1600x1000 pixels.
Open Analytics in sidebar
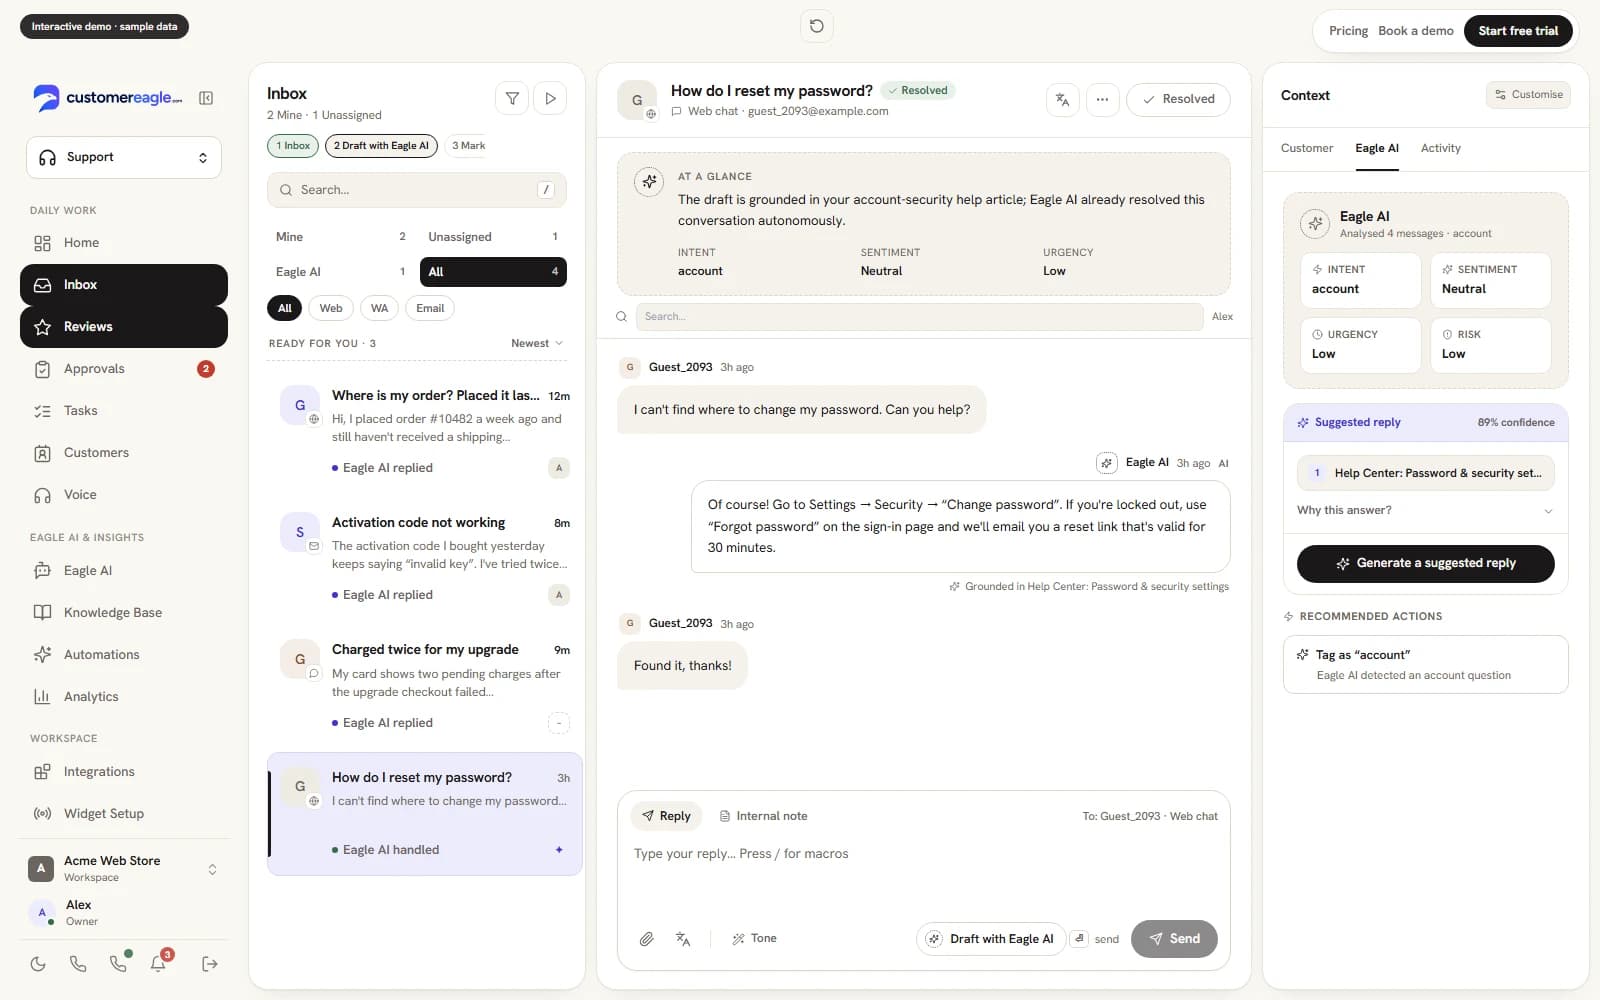[124, 697]
